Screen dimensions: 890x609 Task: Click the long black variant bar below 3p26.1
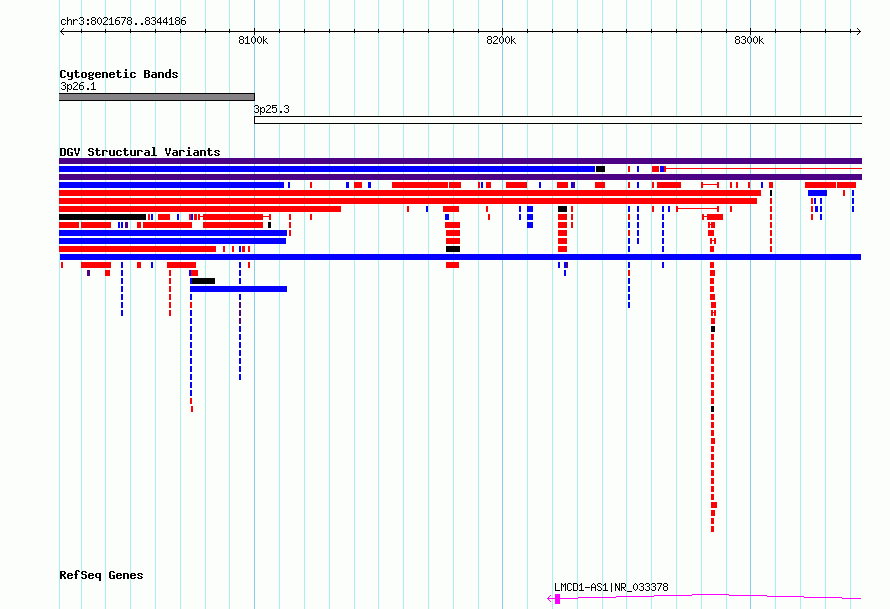click(x=103, y=217)
